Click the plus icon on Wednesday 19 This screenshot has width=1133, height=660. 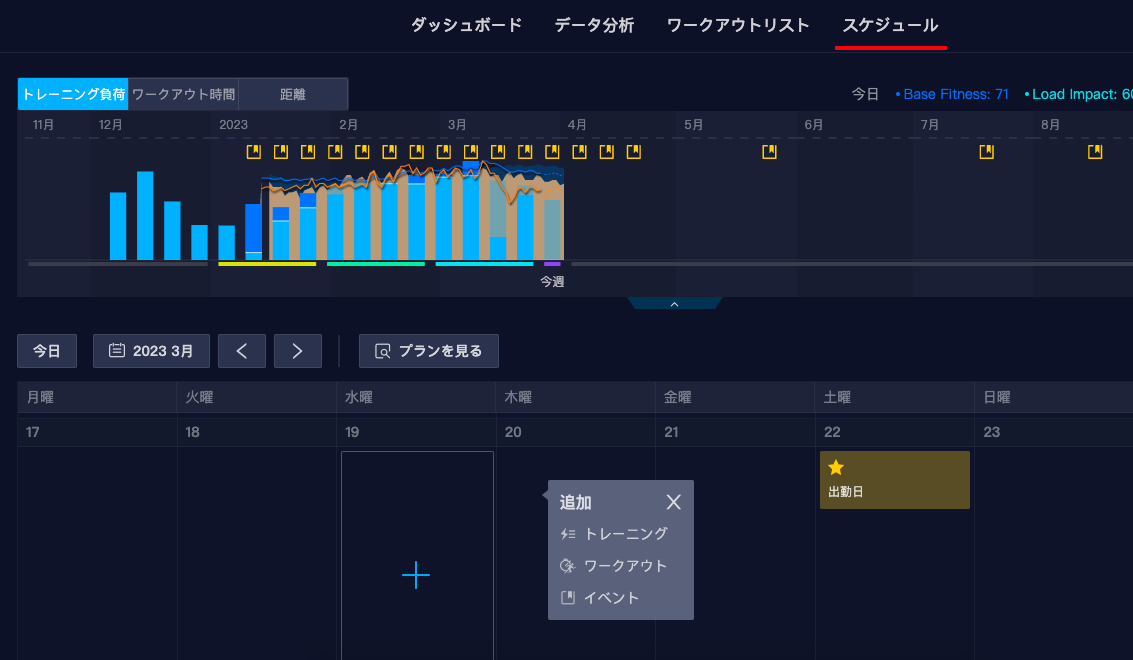415,575
